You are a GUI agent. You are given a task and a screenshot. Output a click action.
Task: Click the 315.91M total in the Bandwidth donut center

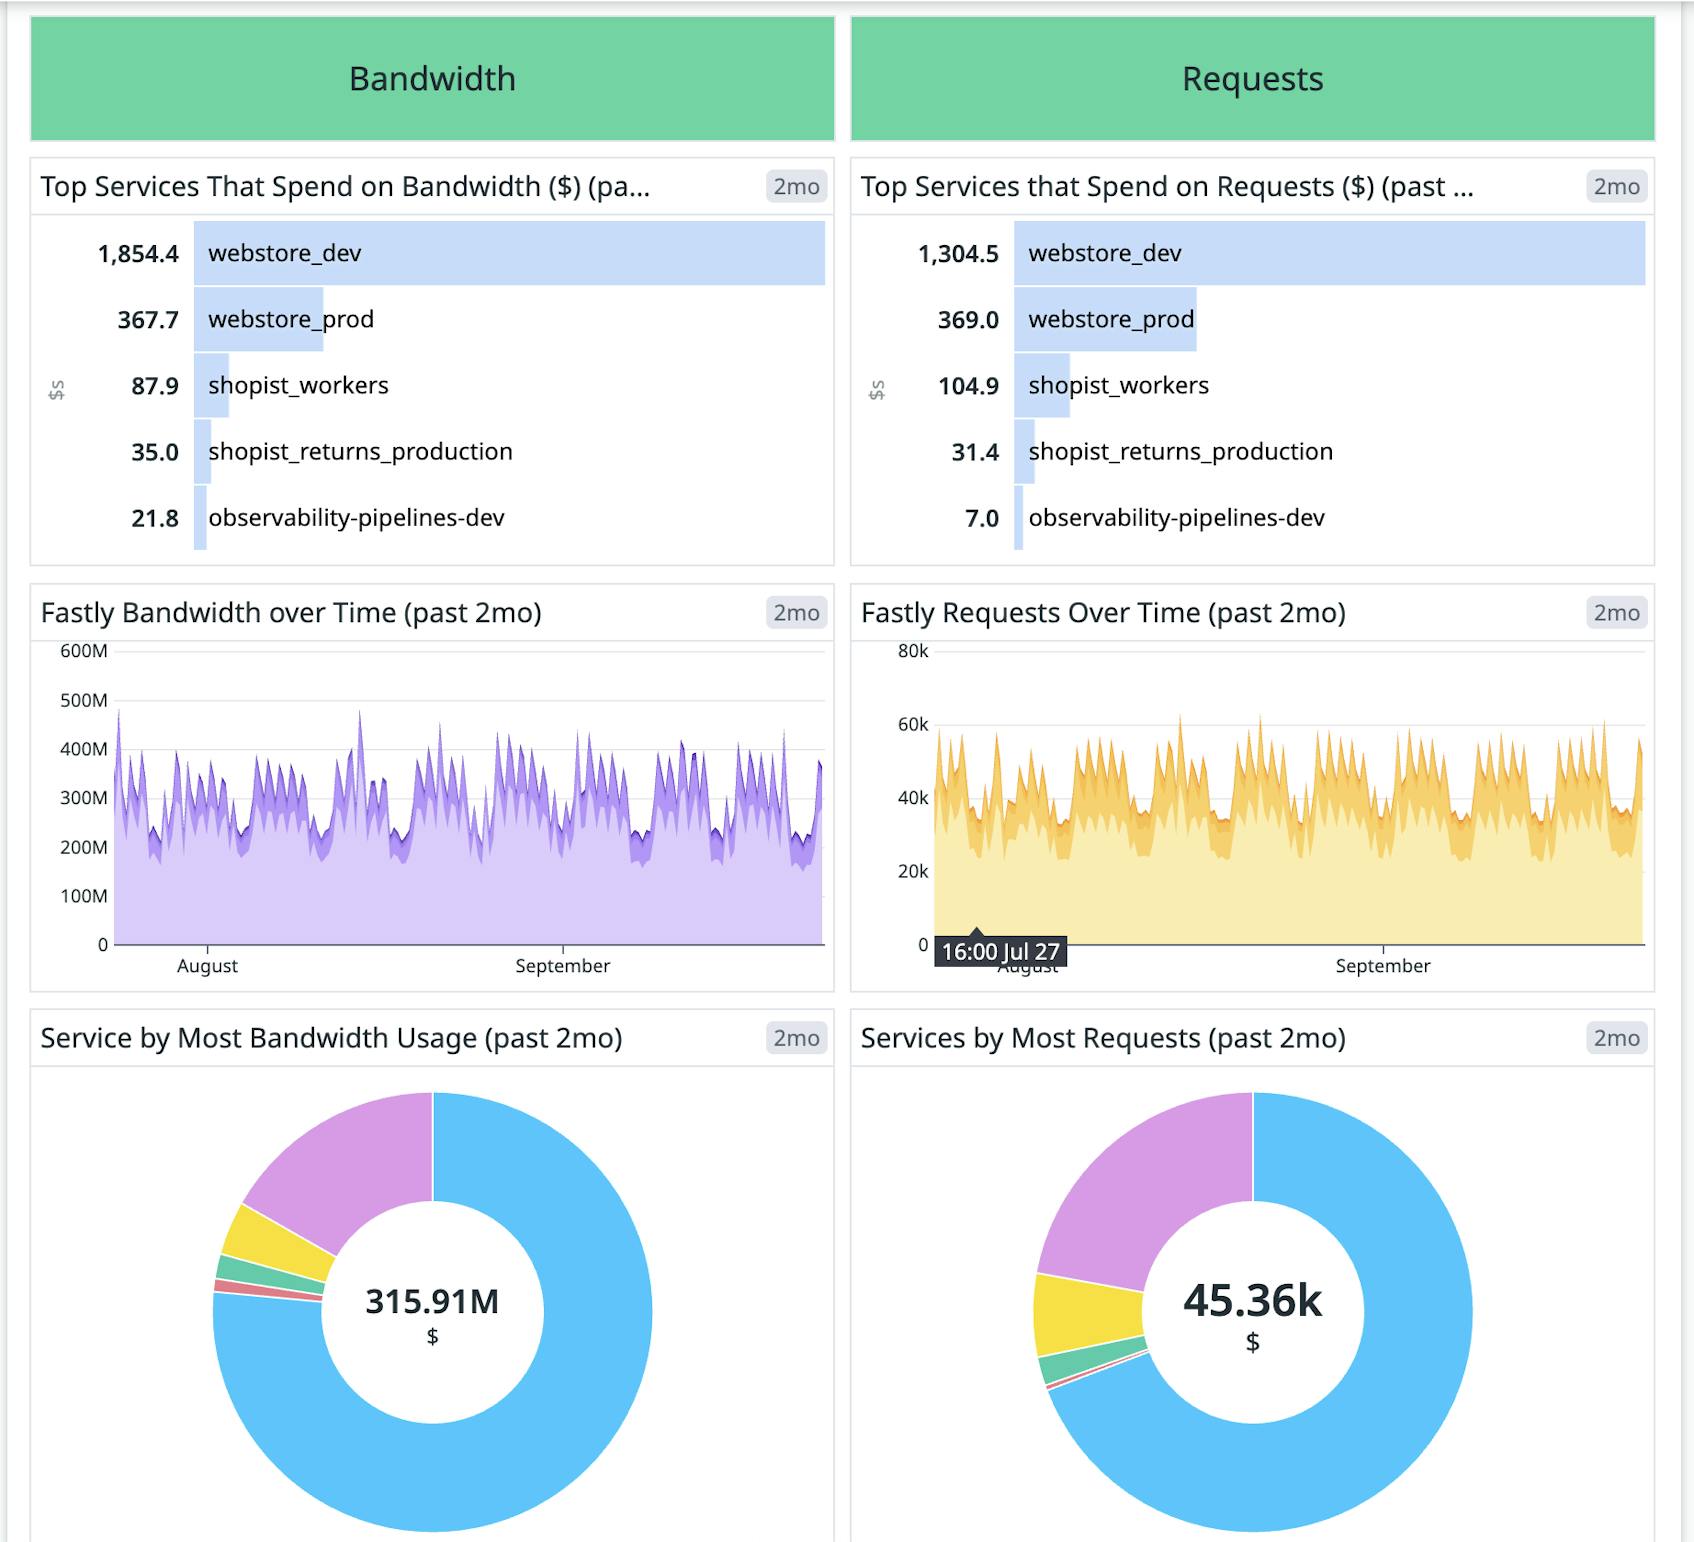click(x=432, y=1303)
